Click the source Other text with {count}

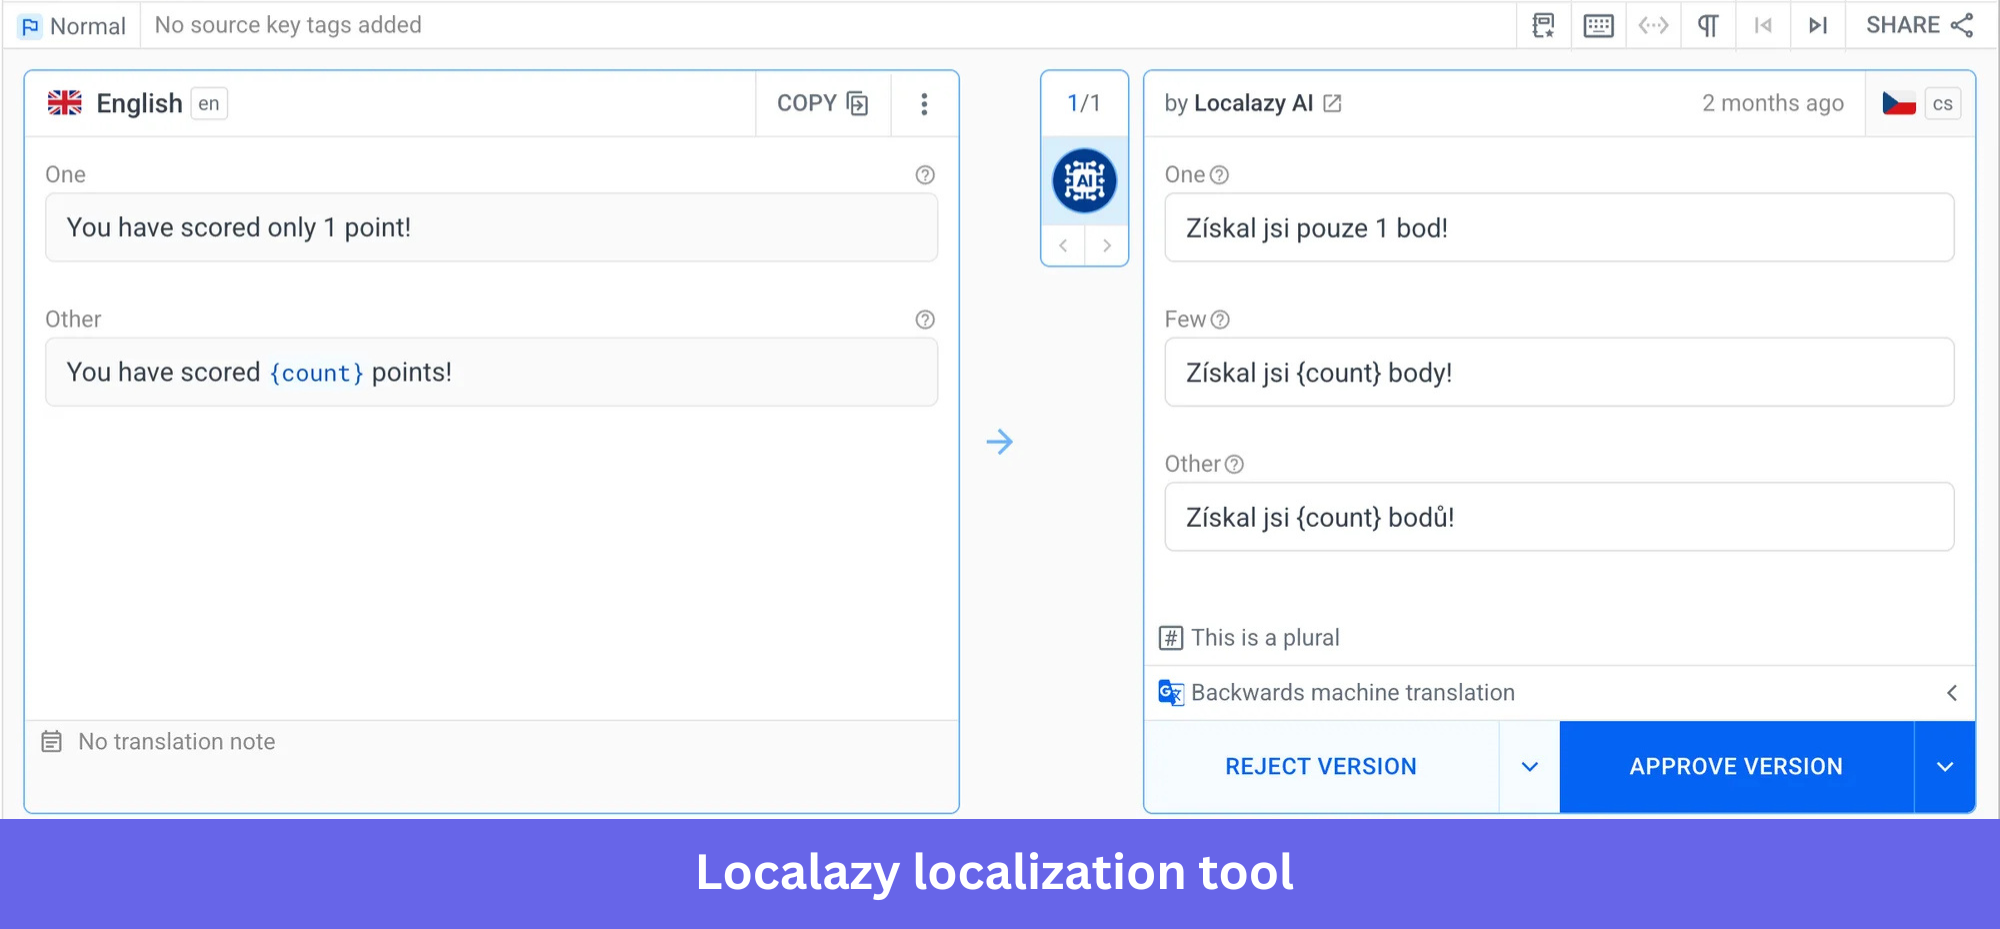coord(491,372)
